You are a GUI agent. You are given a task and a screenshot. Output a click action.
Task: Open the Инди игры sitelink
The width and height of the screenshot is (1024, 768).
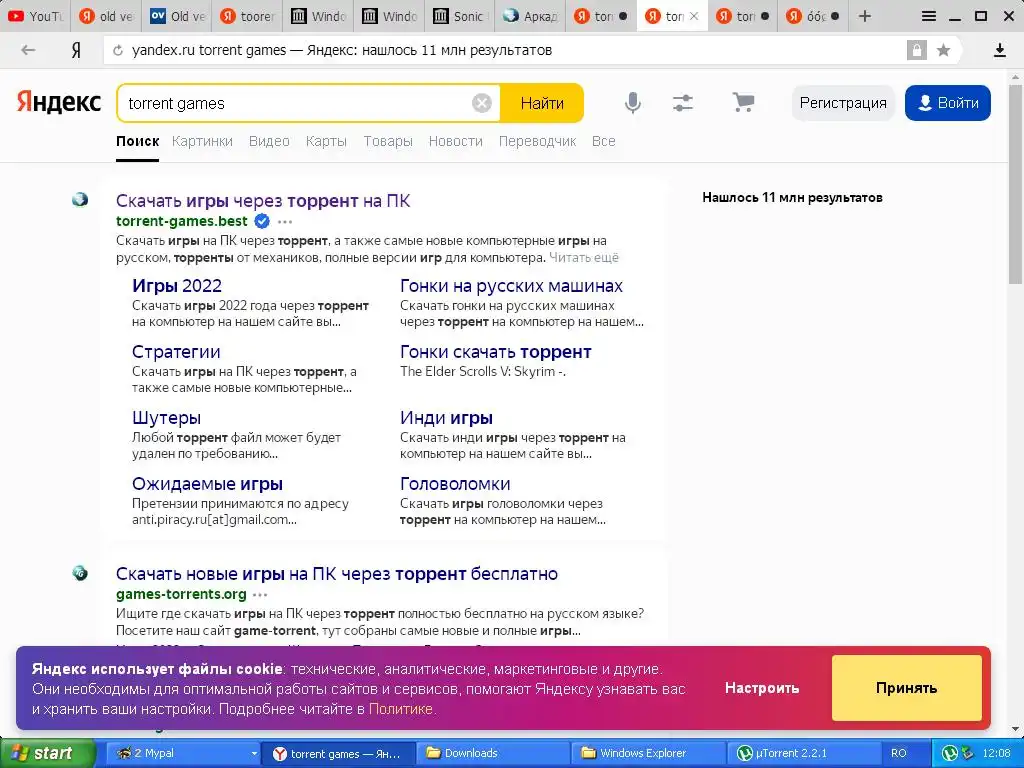(x=447, y=417)
